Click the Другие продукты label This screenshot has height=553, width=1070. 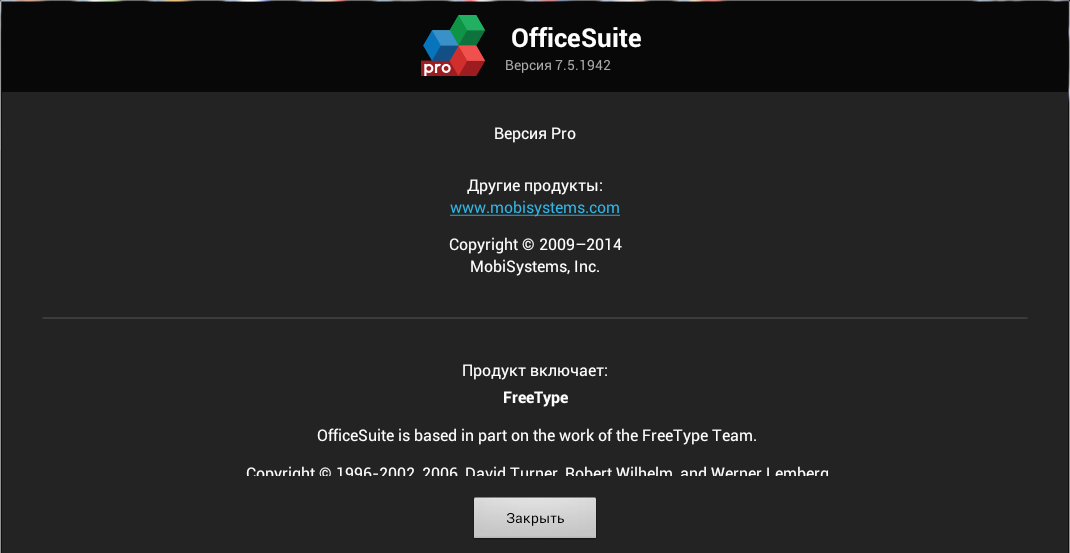point(535,186)
